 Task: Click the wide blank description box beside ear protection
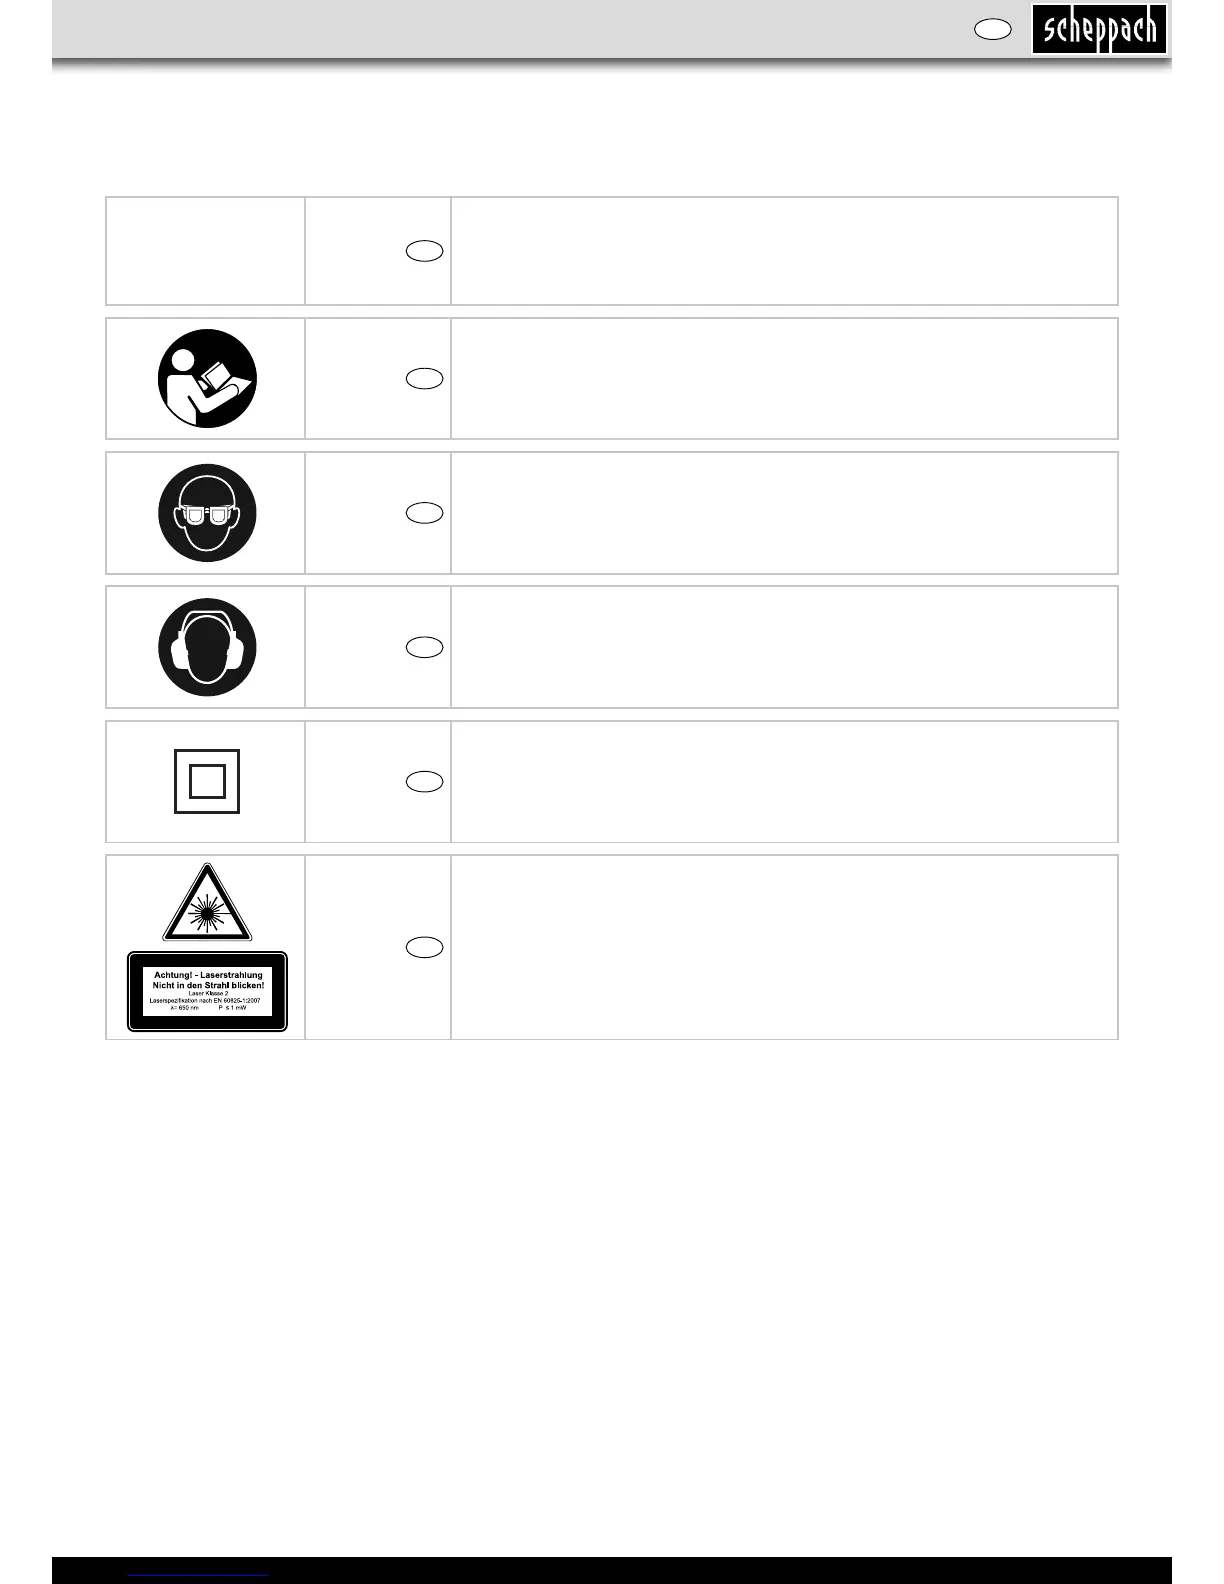(x=784, y=647)
